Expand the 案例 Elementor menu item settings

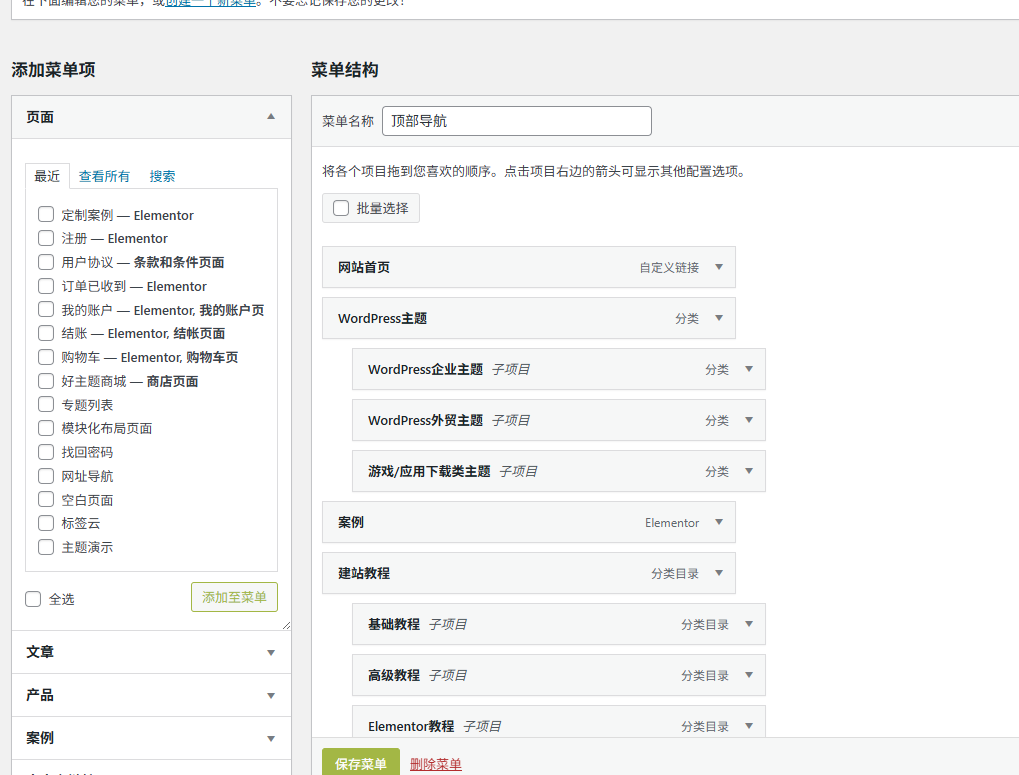tap(719, 522)
